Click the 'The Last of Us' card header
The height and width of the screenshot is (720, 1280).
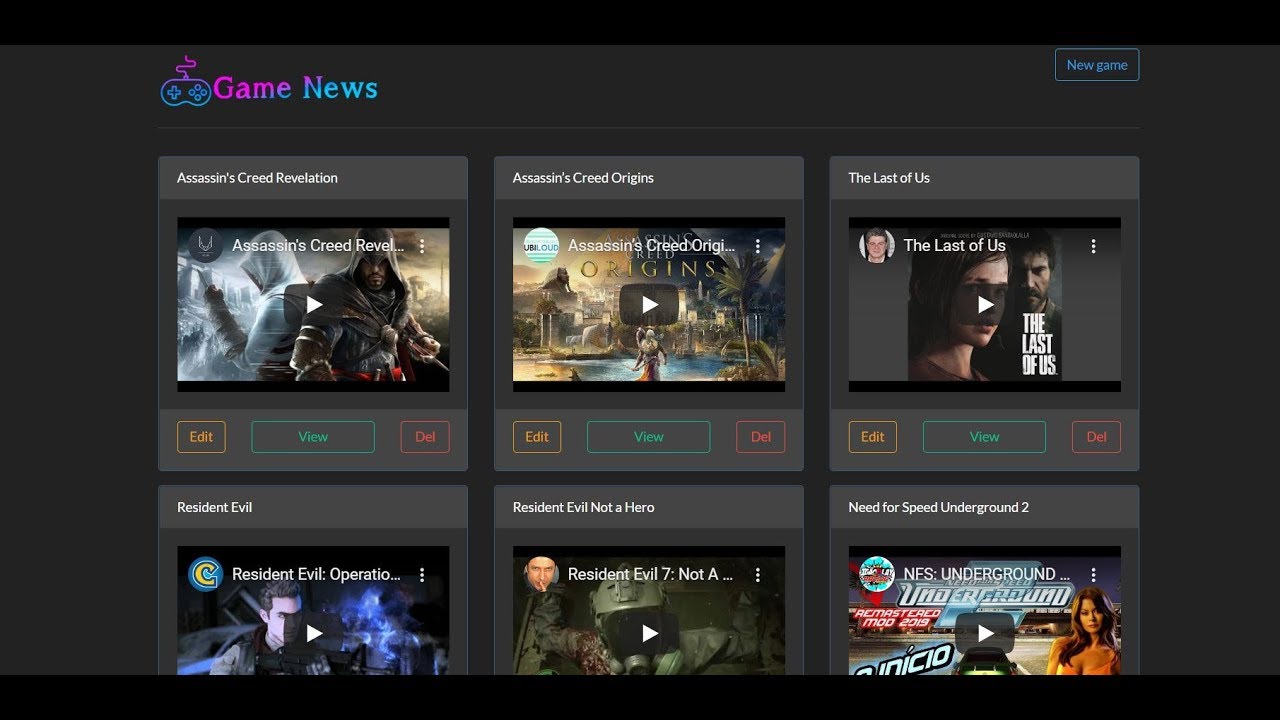[x=985, y=178]
